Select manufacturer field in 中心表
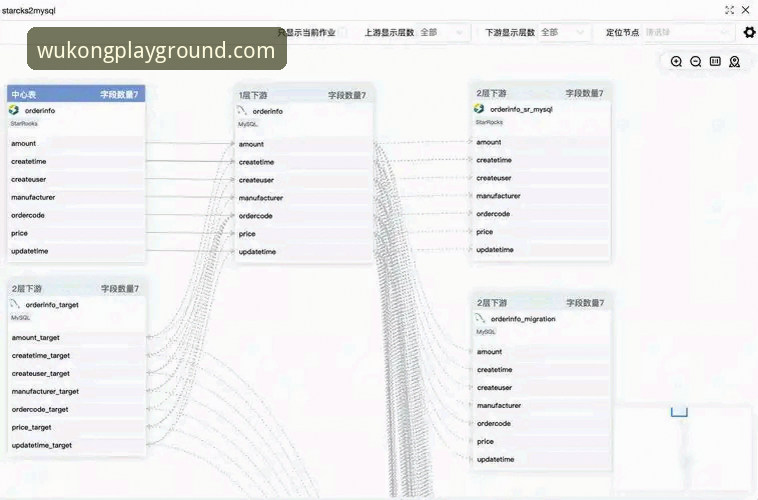The height and width of the screenshot is (500, 758). pos(76,197)
